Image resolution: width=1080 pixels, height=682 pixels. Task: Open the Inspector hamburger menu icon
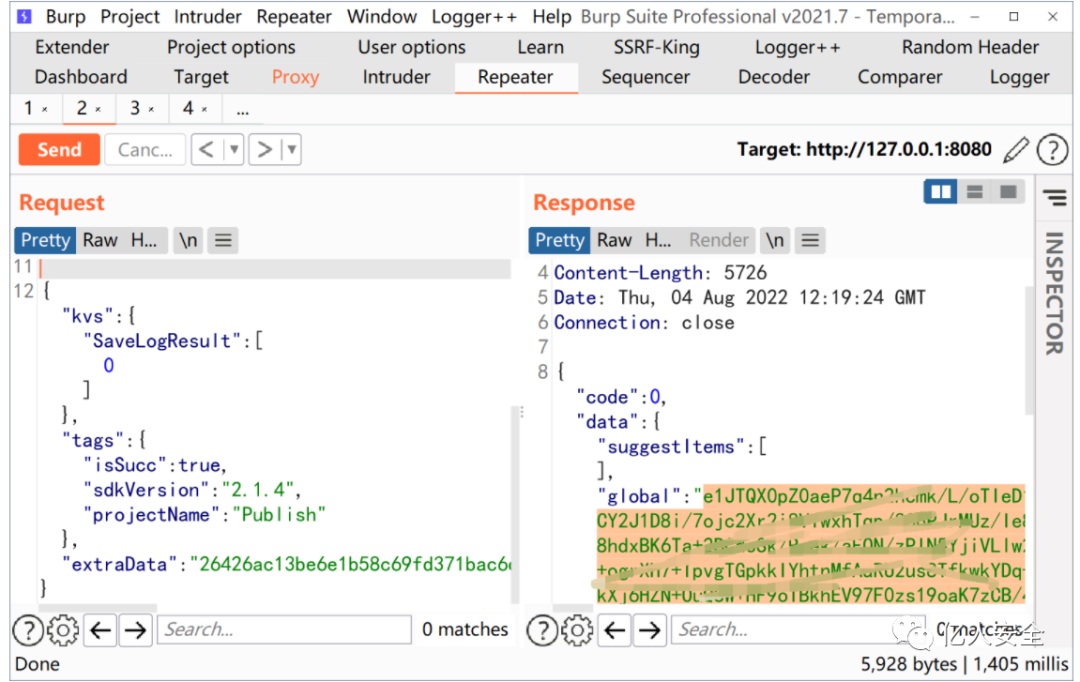[1055, 198]
